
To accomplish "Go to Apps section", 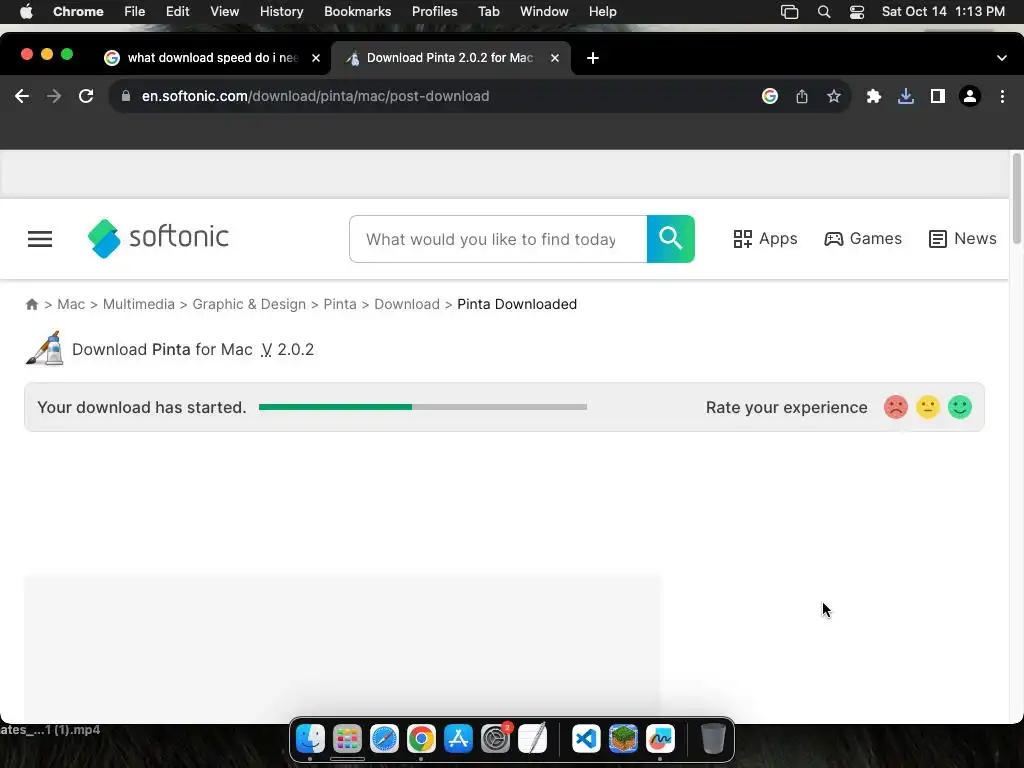I will point(765,239).
